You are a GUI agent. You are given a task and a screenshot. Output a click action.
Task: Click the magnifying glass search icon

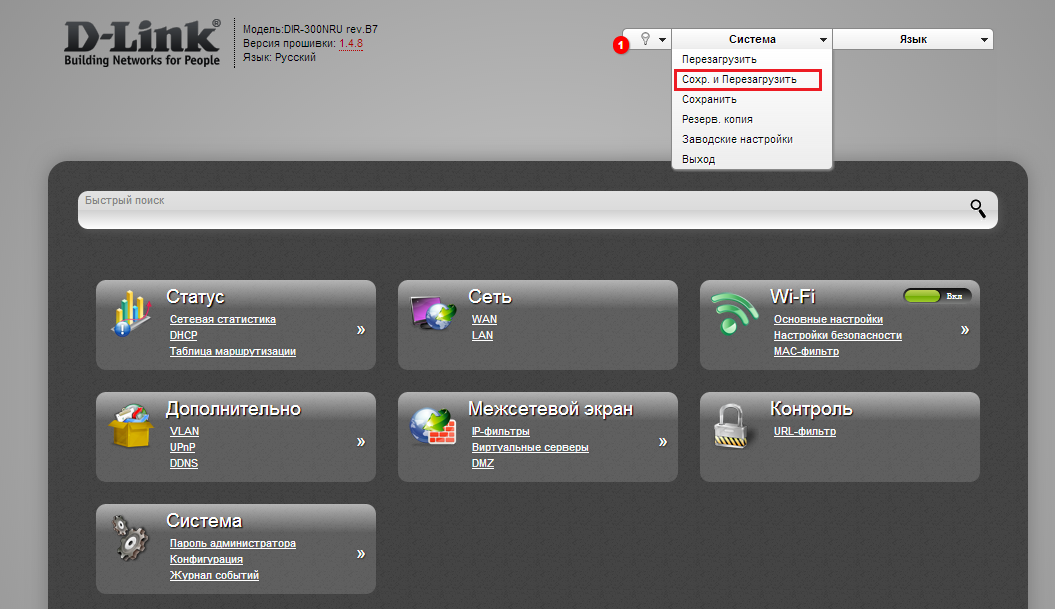pyautogui.click(x=978, y=208)
